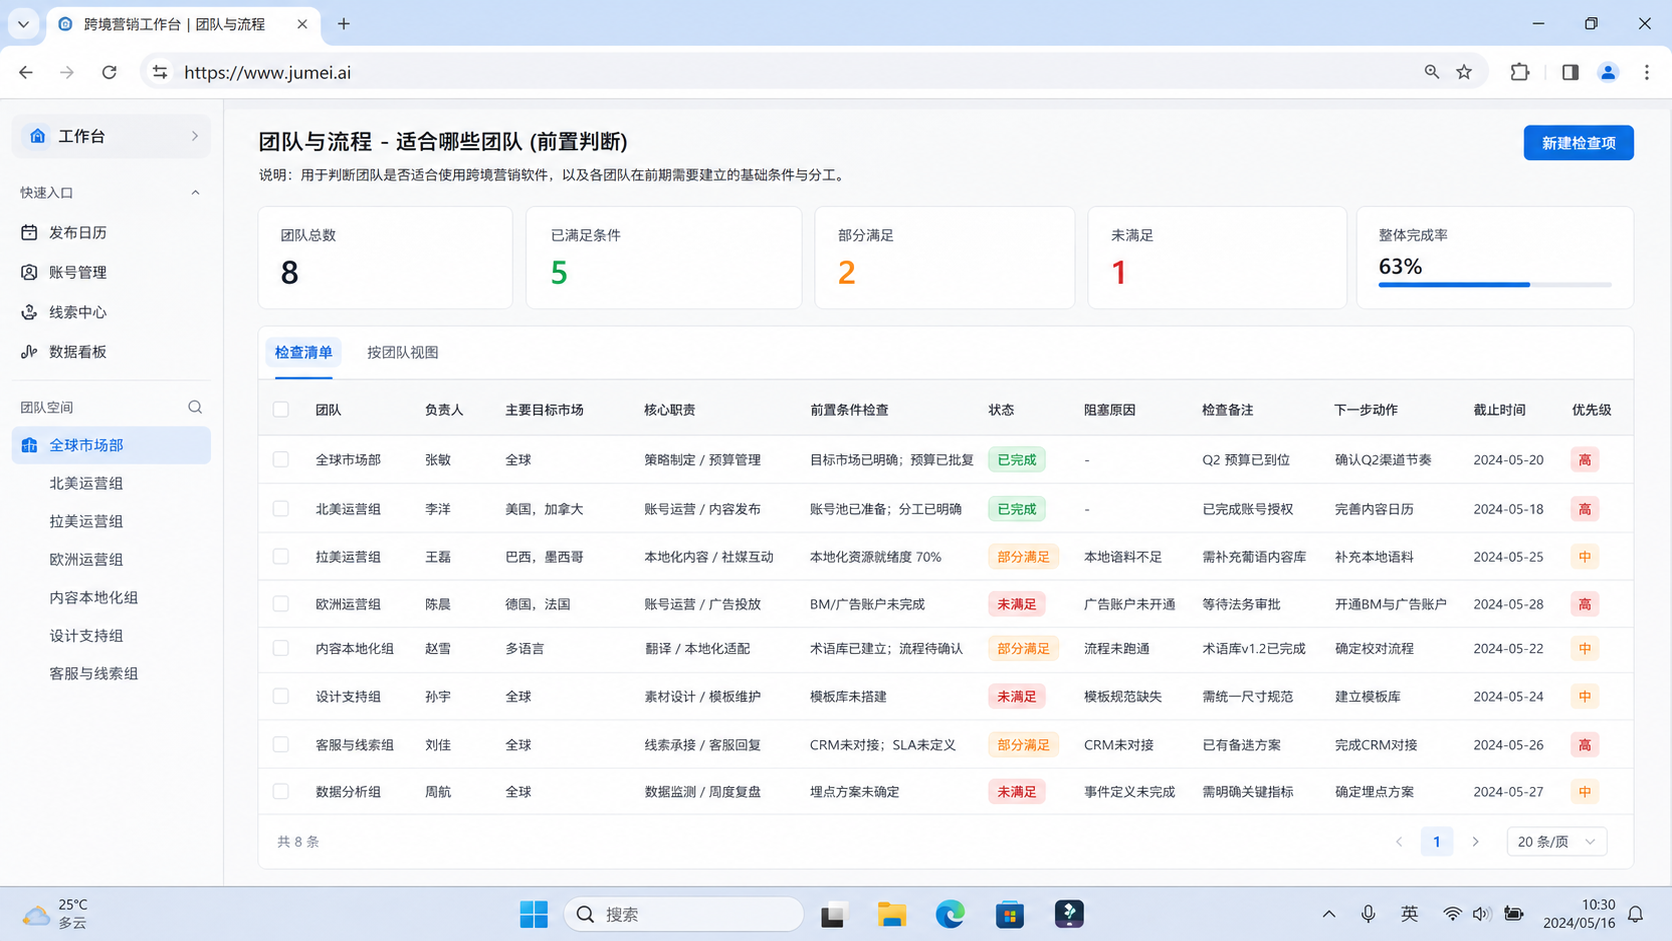Click page number 1 in pagination
This screenshot has width=1672, height=941.
(x=1436, y=842)
